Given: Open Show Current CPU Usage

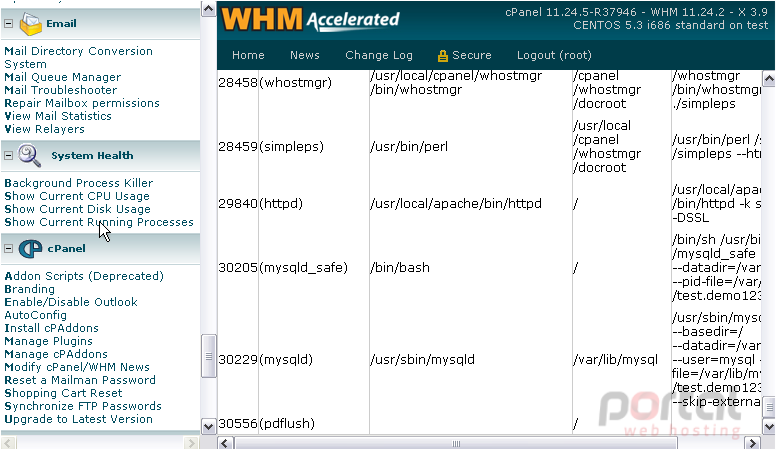Looking at the screenshot, I should click(77, 196).
